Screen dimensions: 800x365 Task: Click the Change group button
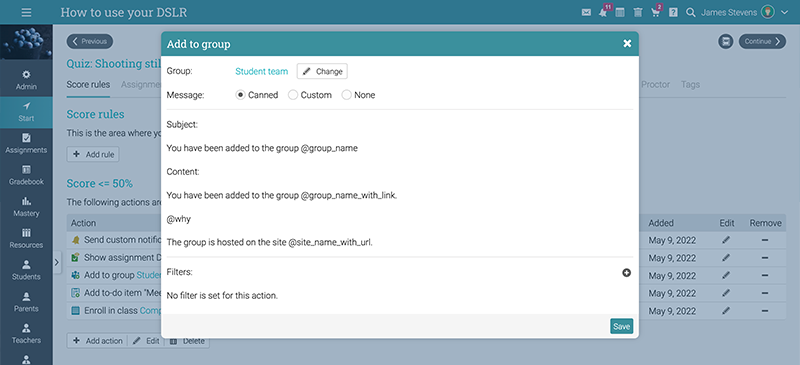click(x=322, y=71)
